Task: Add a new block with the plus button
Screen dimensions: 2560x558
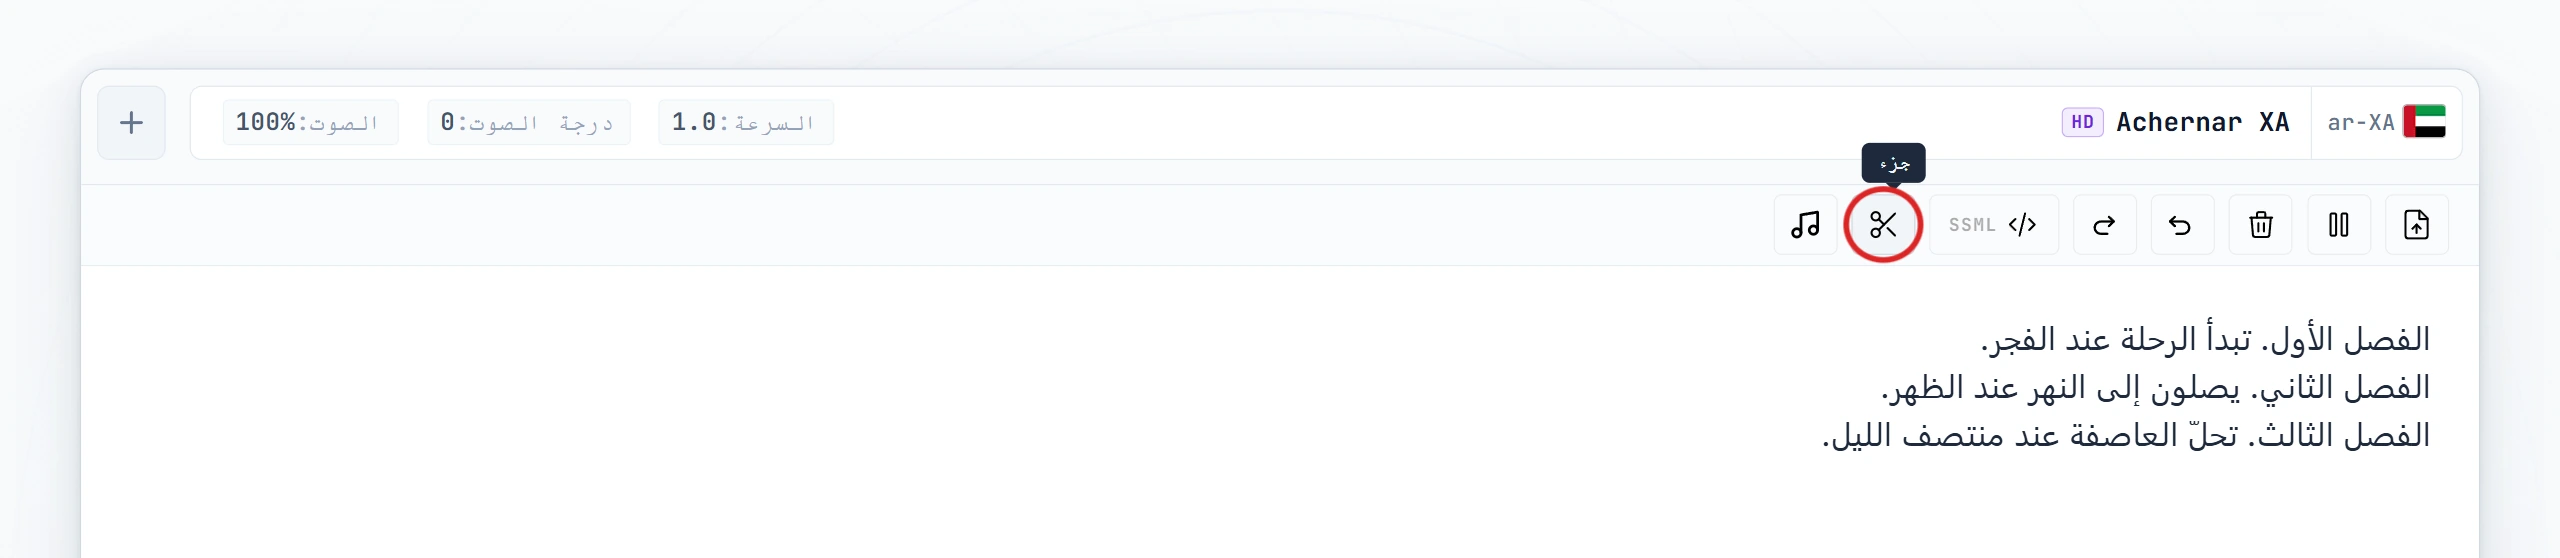Action: (131, 123)
